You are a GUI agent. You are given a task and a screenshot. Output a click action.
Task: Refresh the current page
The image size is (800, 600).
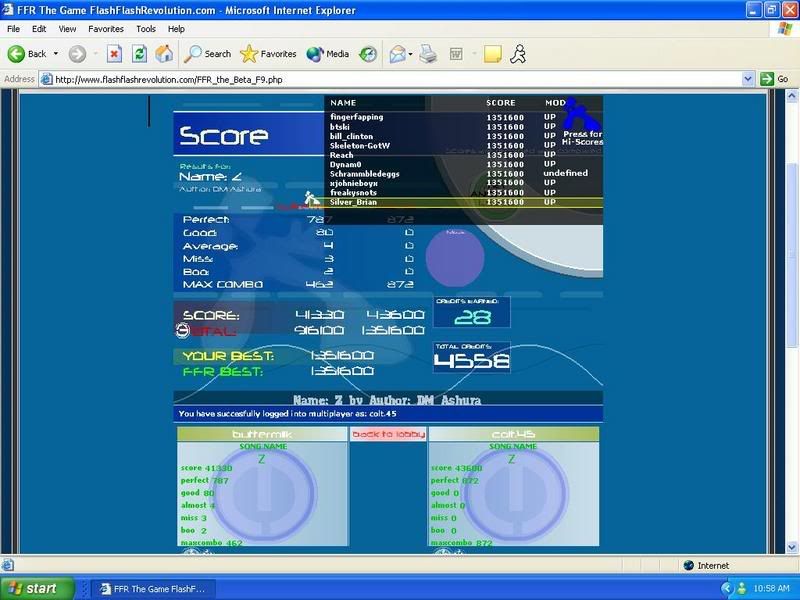[x=139, y=54]
